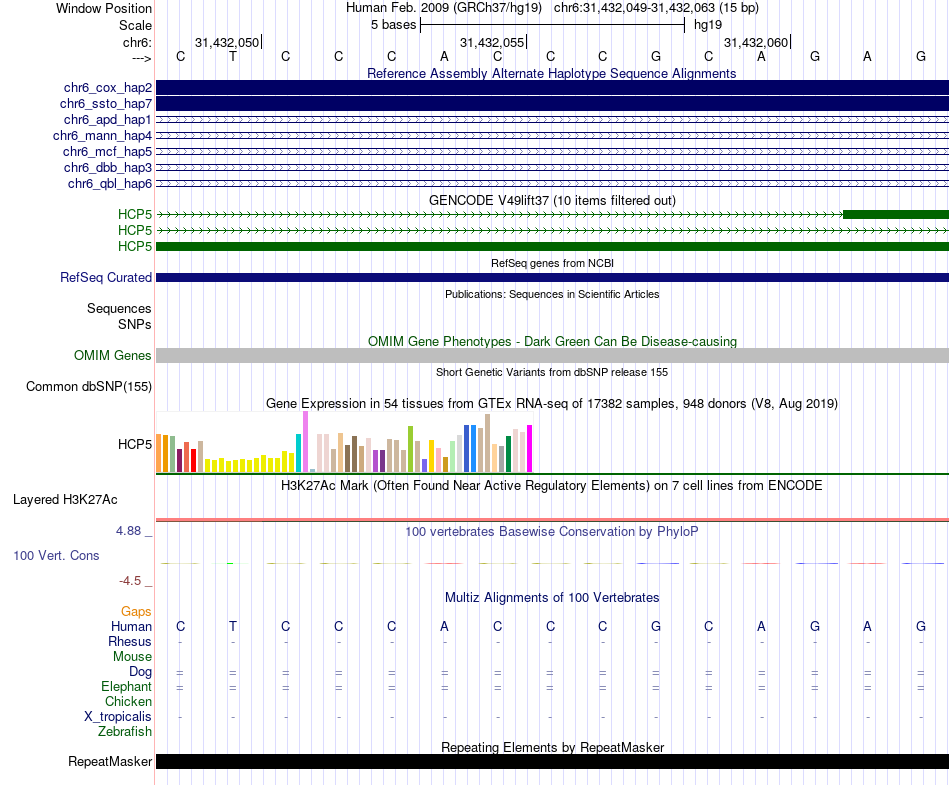The image size is (950, 785).
Task: Select the Human species label in Multiz
Action: (131, 626)
